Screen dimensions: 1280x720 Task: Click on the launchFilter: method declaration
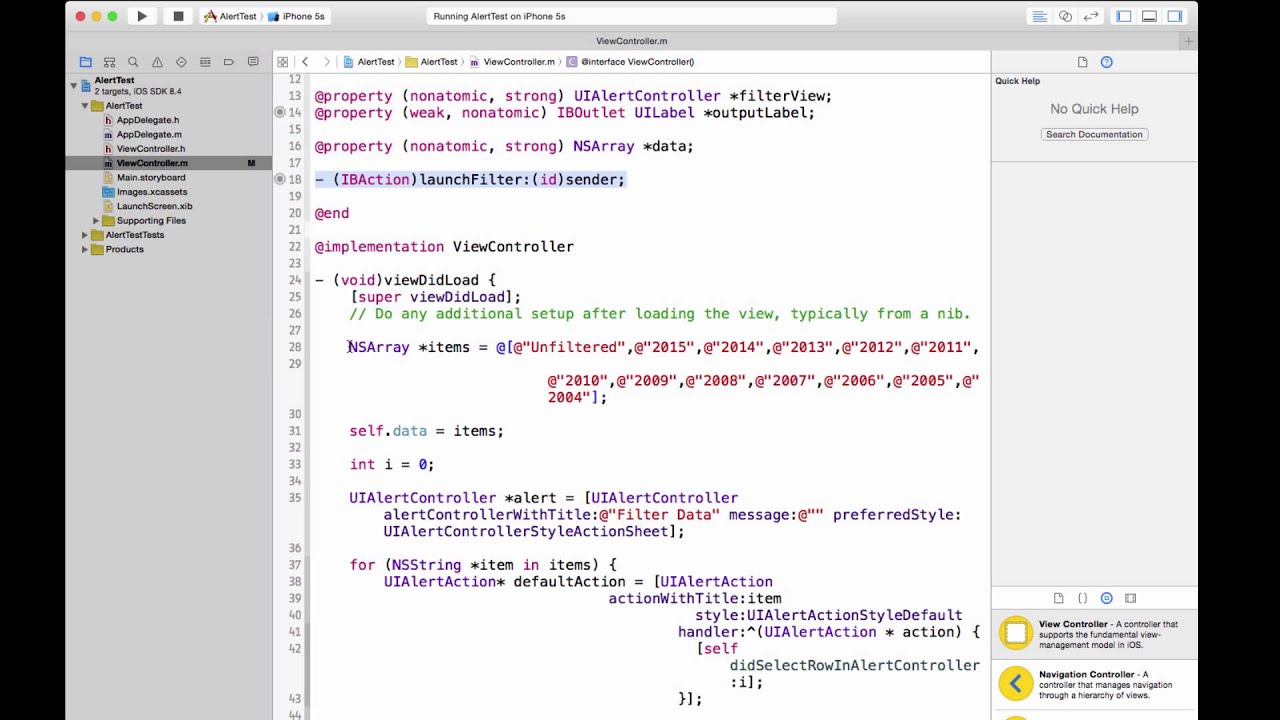point(470,180)
